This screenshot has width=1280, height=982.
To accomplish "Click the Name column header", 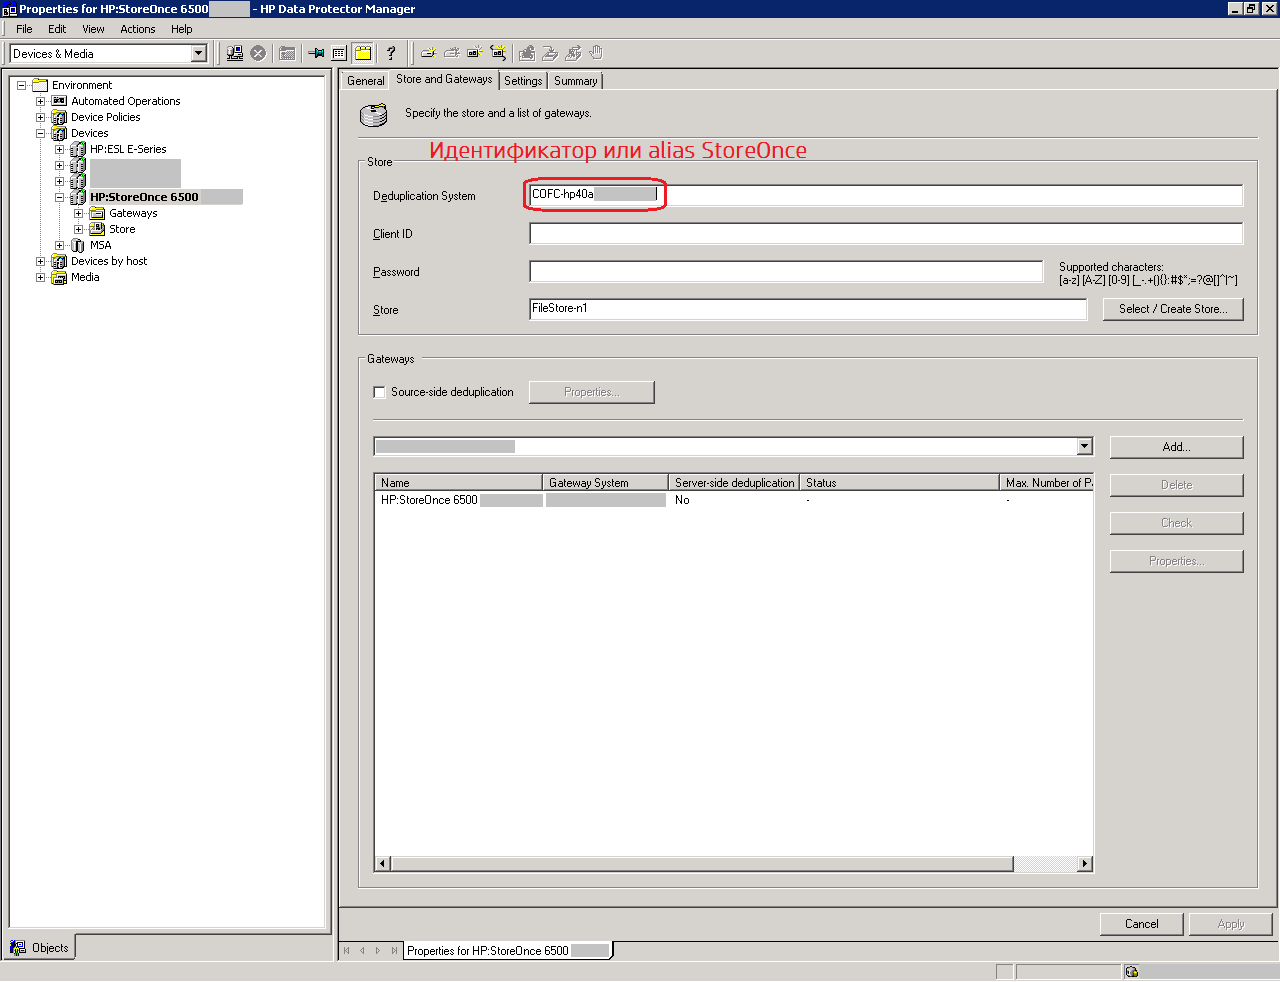I will 459,482.
